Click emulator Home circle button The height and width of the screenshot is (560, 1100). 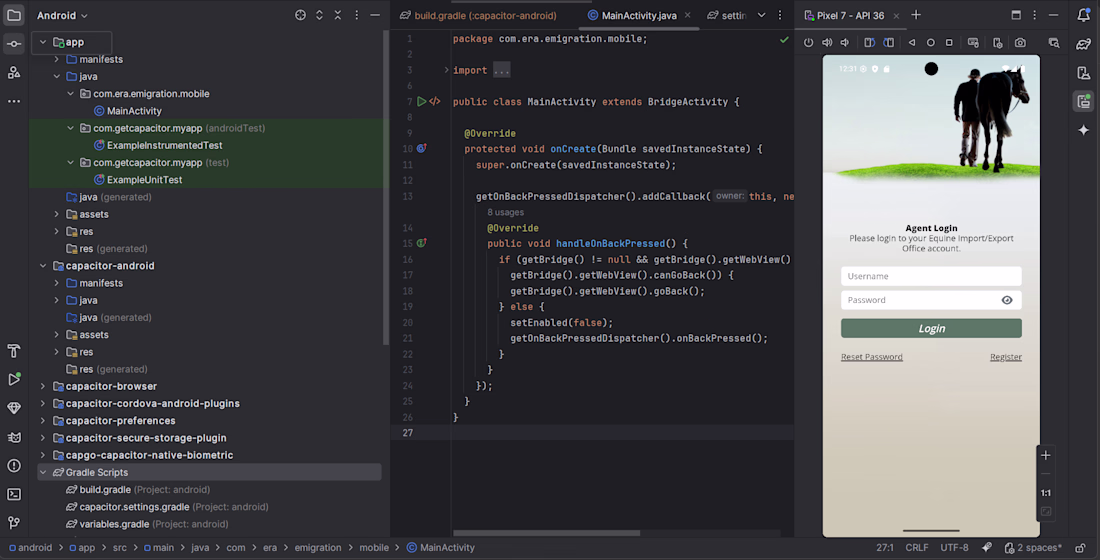click(x=930, y=43)
